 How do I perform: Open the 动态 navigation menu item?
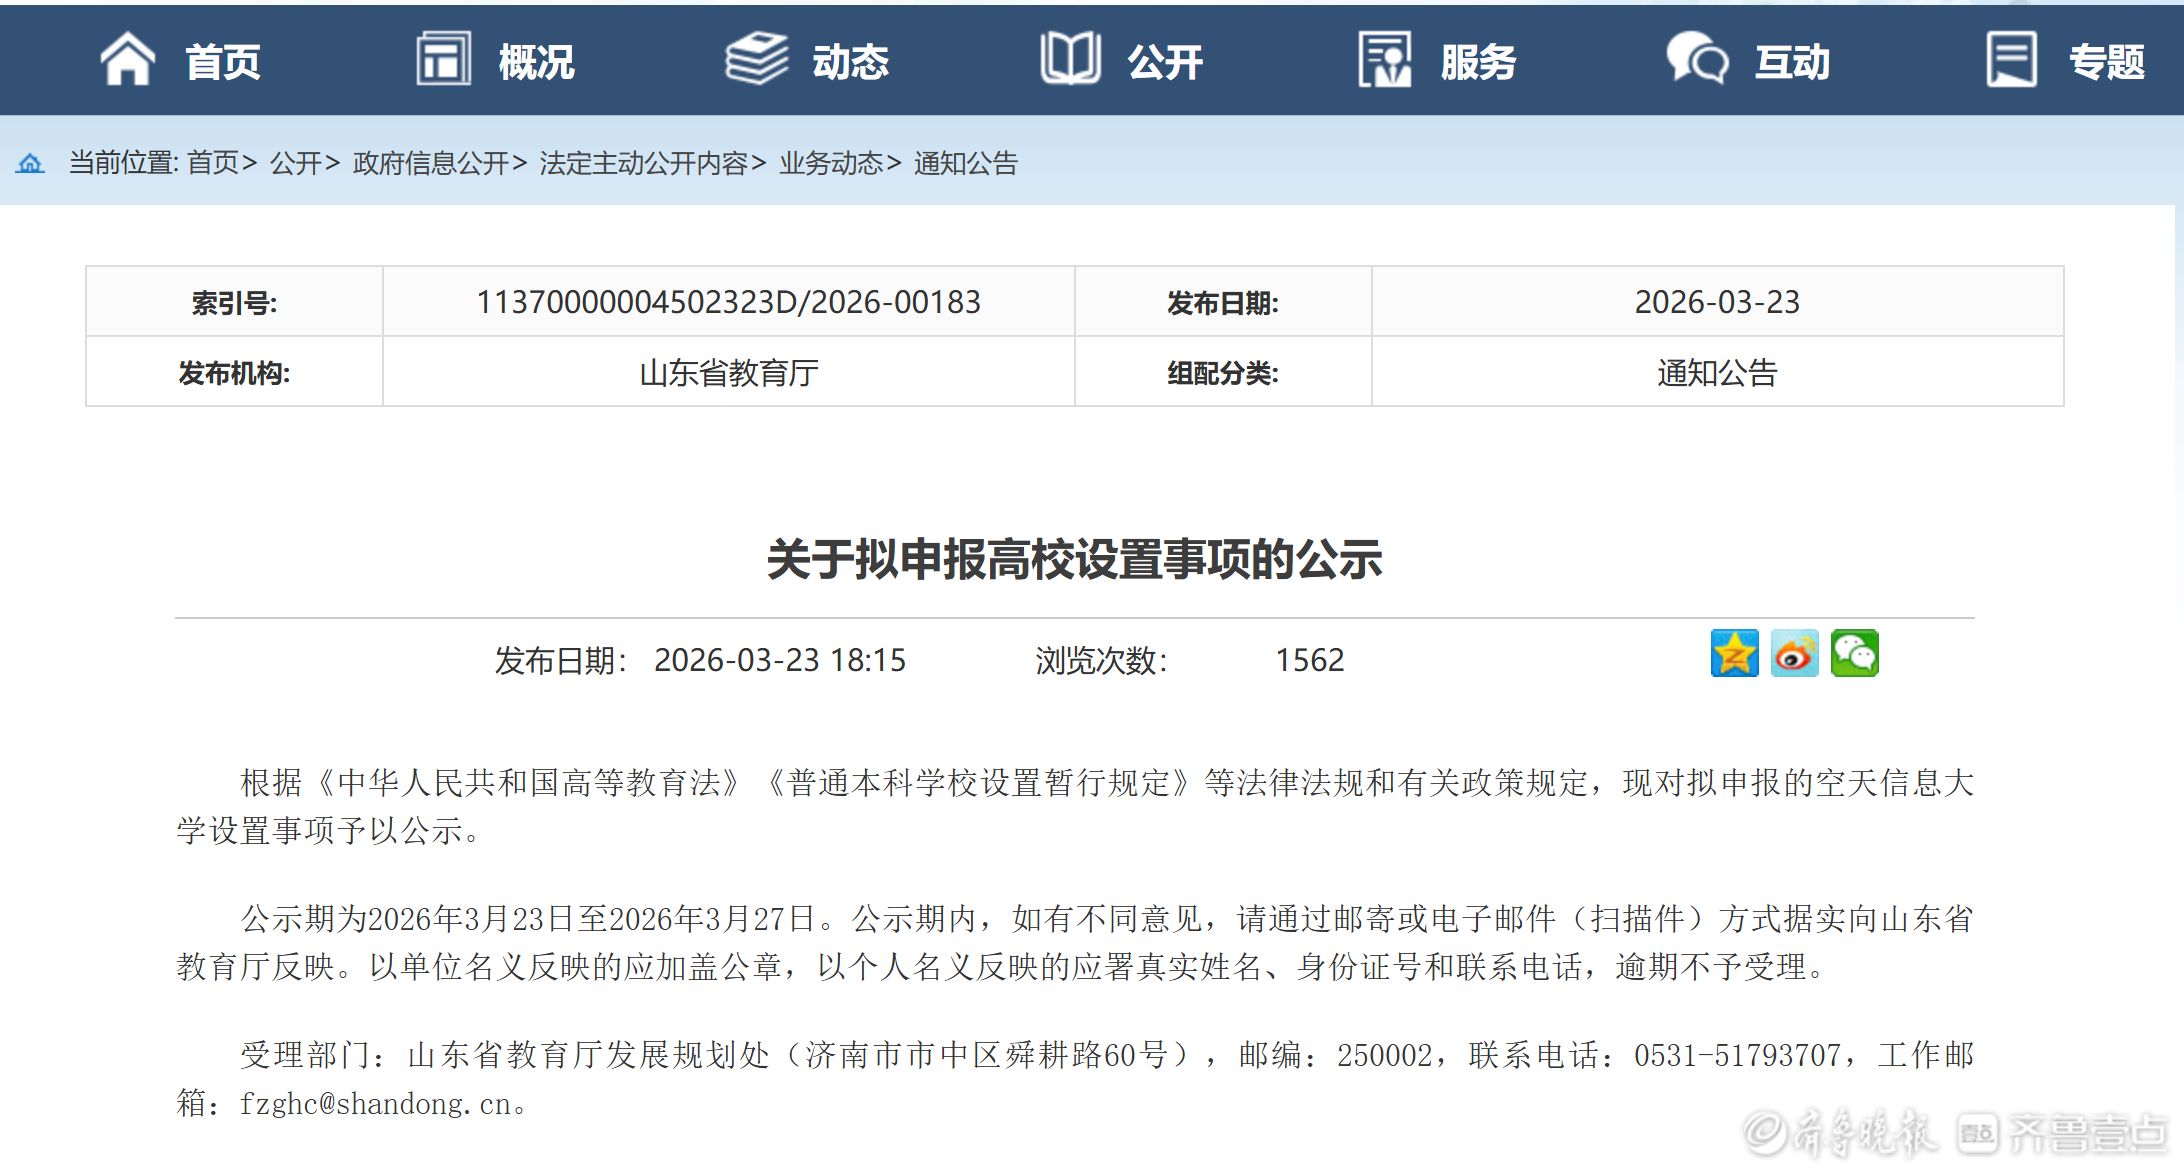coord(850,62)
